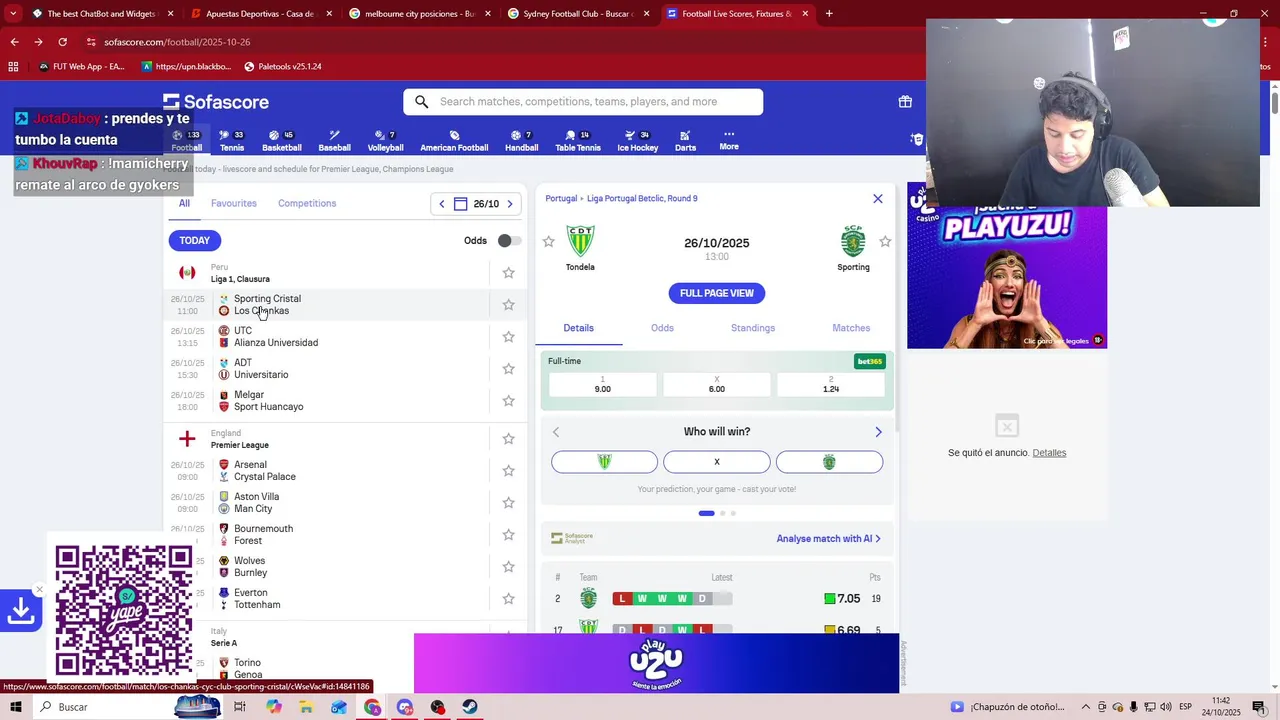This screenshot has width=1280, height=720.
Task: Open the American Football sport icon
Action: pos(454,141)
